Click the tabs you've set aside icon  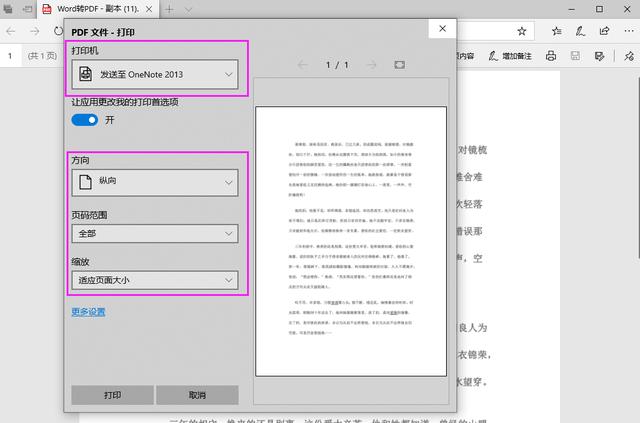(8, 9)
